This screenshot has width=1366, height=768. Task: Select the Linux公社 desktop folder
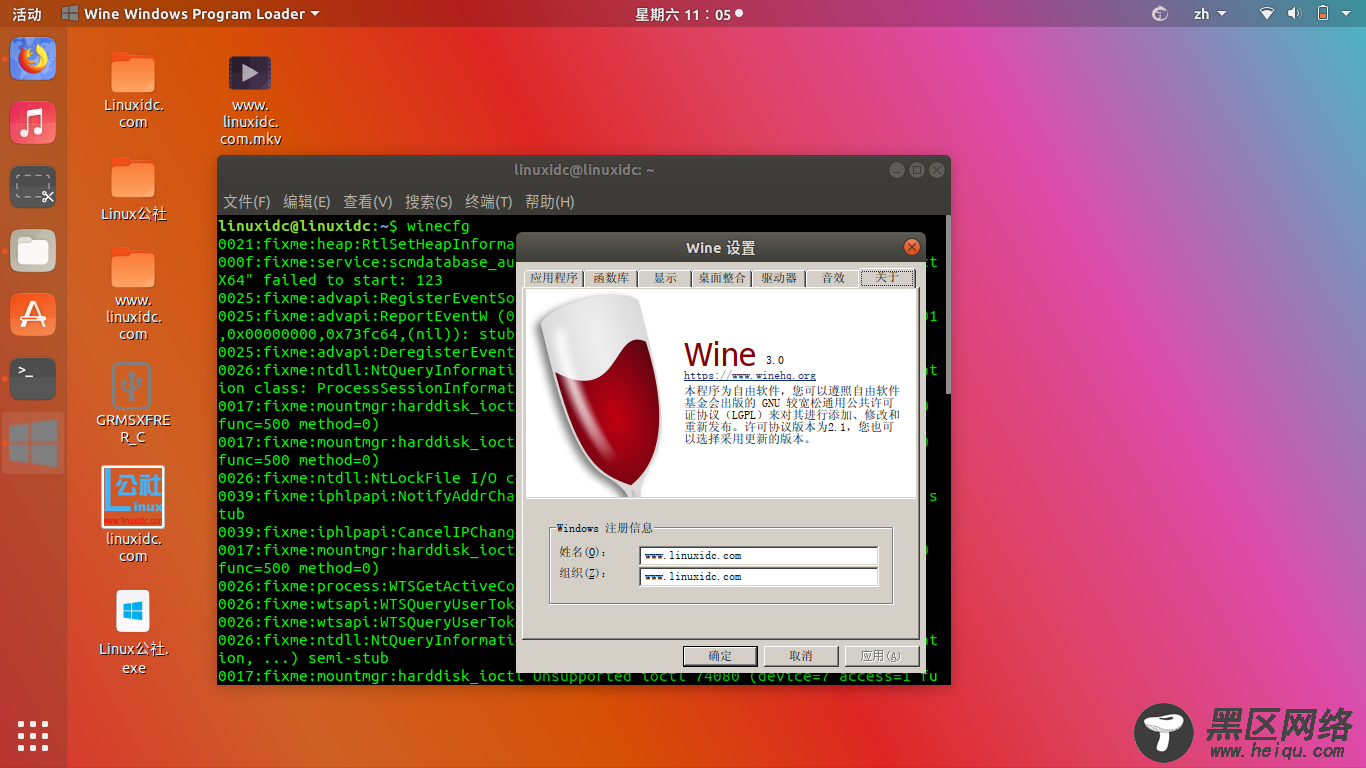point(133,190)
